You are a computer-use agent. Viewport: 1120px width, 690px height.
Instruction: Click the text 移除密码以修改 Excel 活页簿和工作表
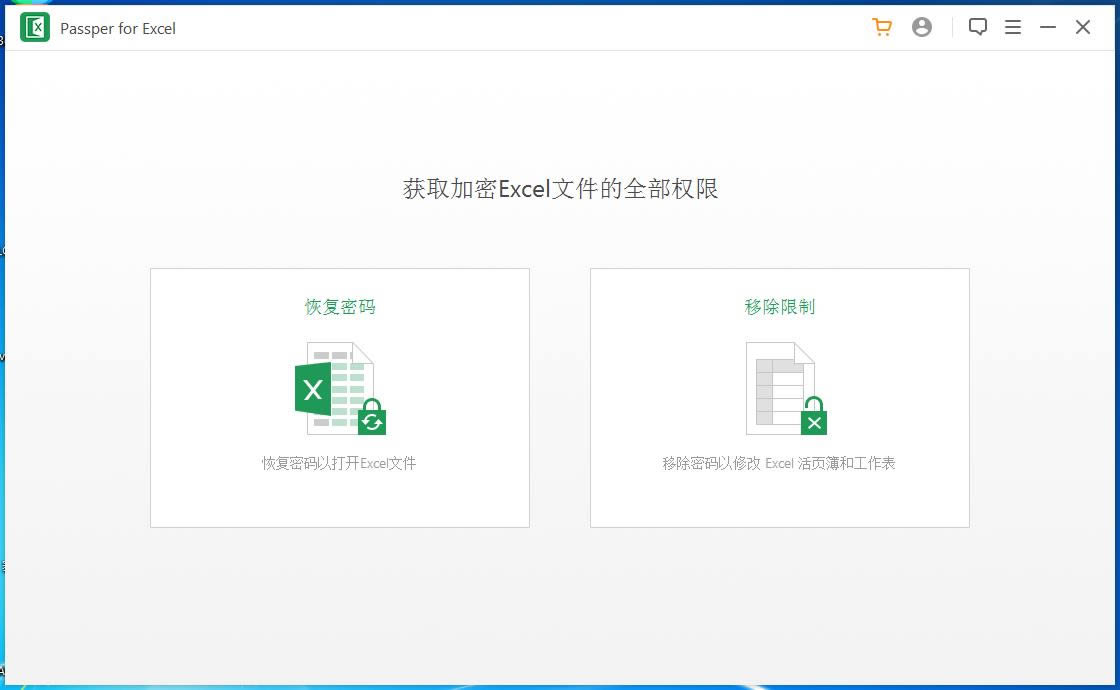pos(779,463)
